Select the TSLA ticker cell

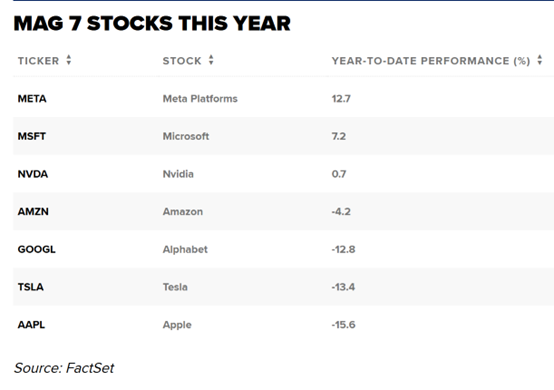[x=31, y=287]
